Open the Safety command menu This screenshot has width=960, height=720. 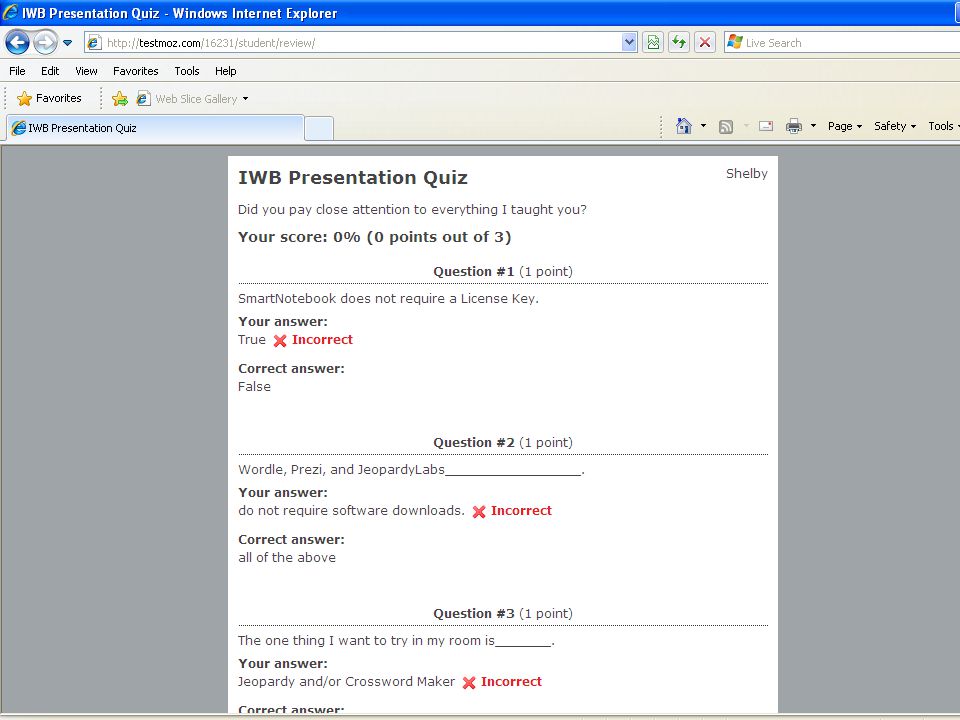(895, 126)
